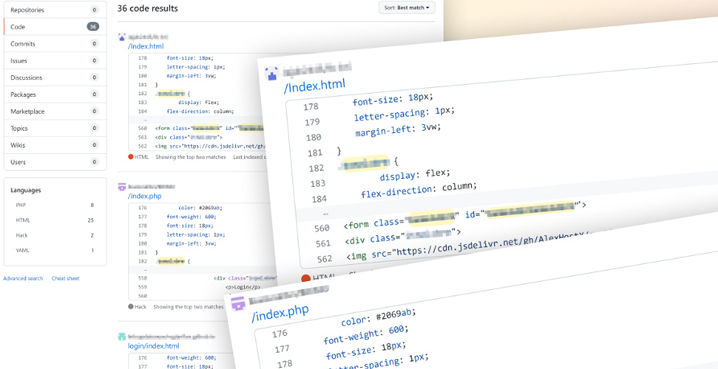Open /Index.html in the first result
The height and width of the screenshot is (369, 718).
(146, 46)
